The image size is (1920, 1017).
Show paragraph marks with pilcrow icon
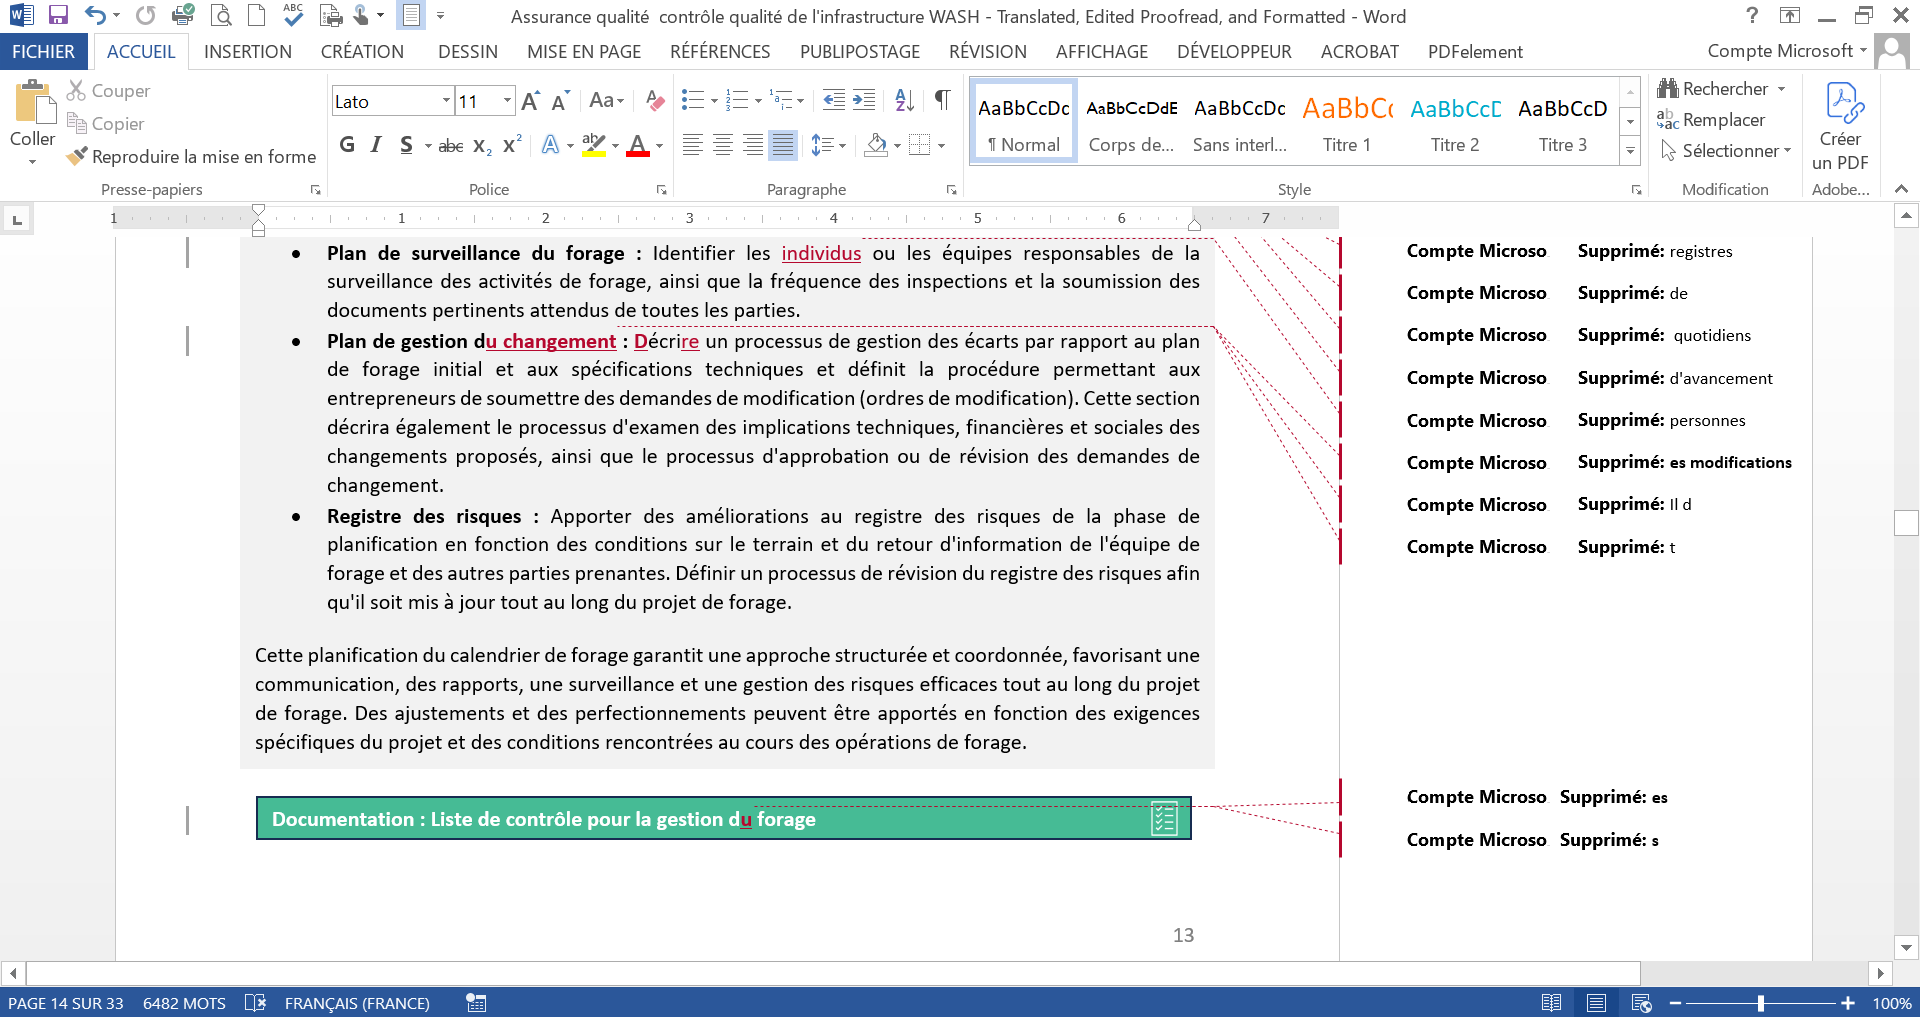942,100
